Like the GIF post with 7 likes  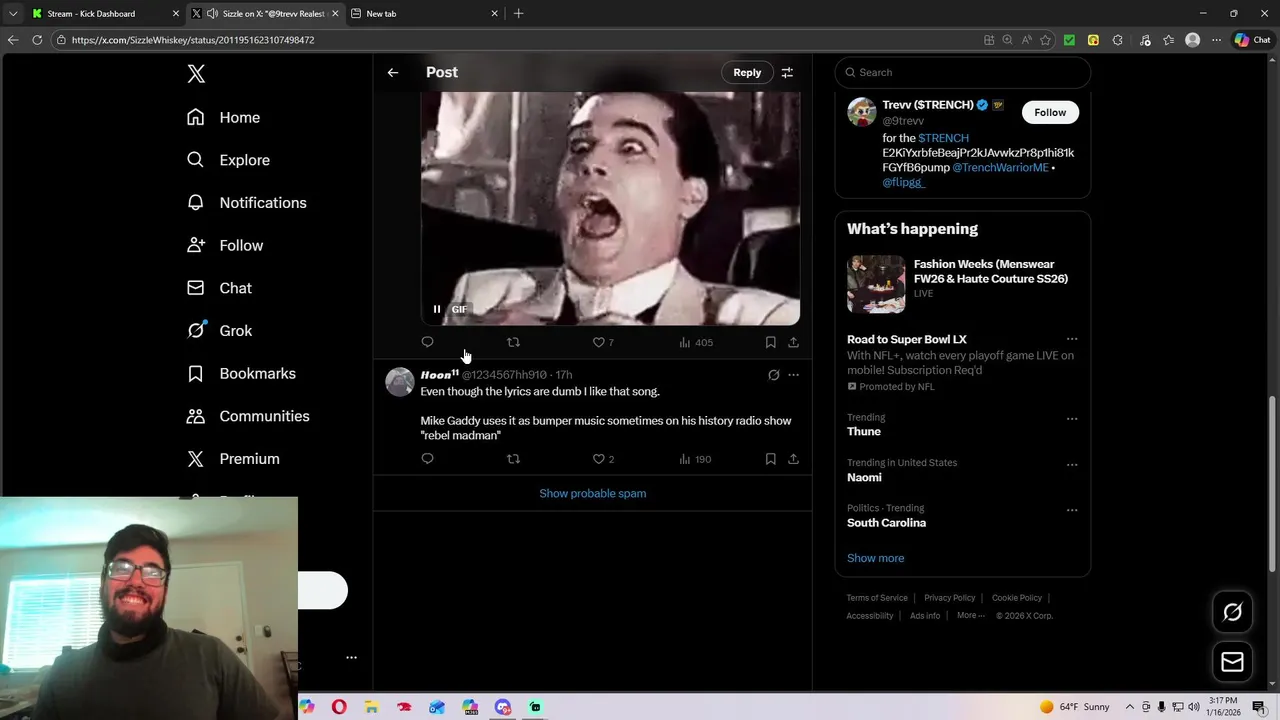pos(603,342)
